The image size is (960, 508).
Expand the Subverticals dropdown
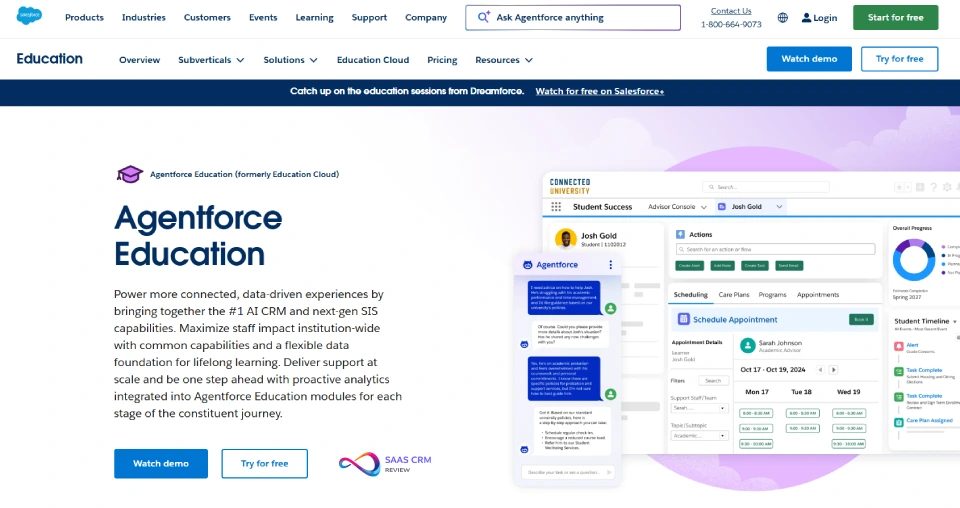pos(211,60)
